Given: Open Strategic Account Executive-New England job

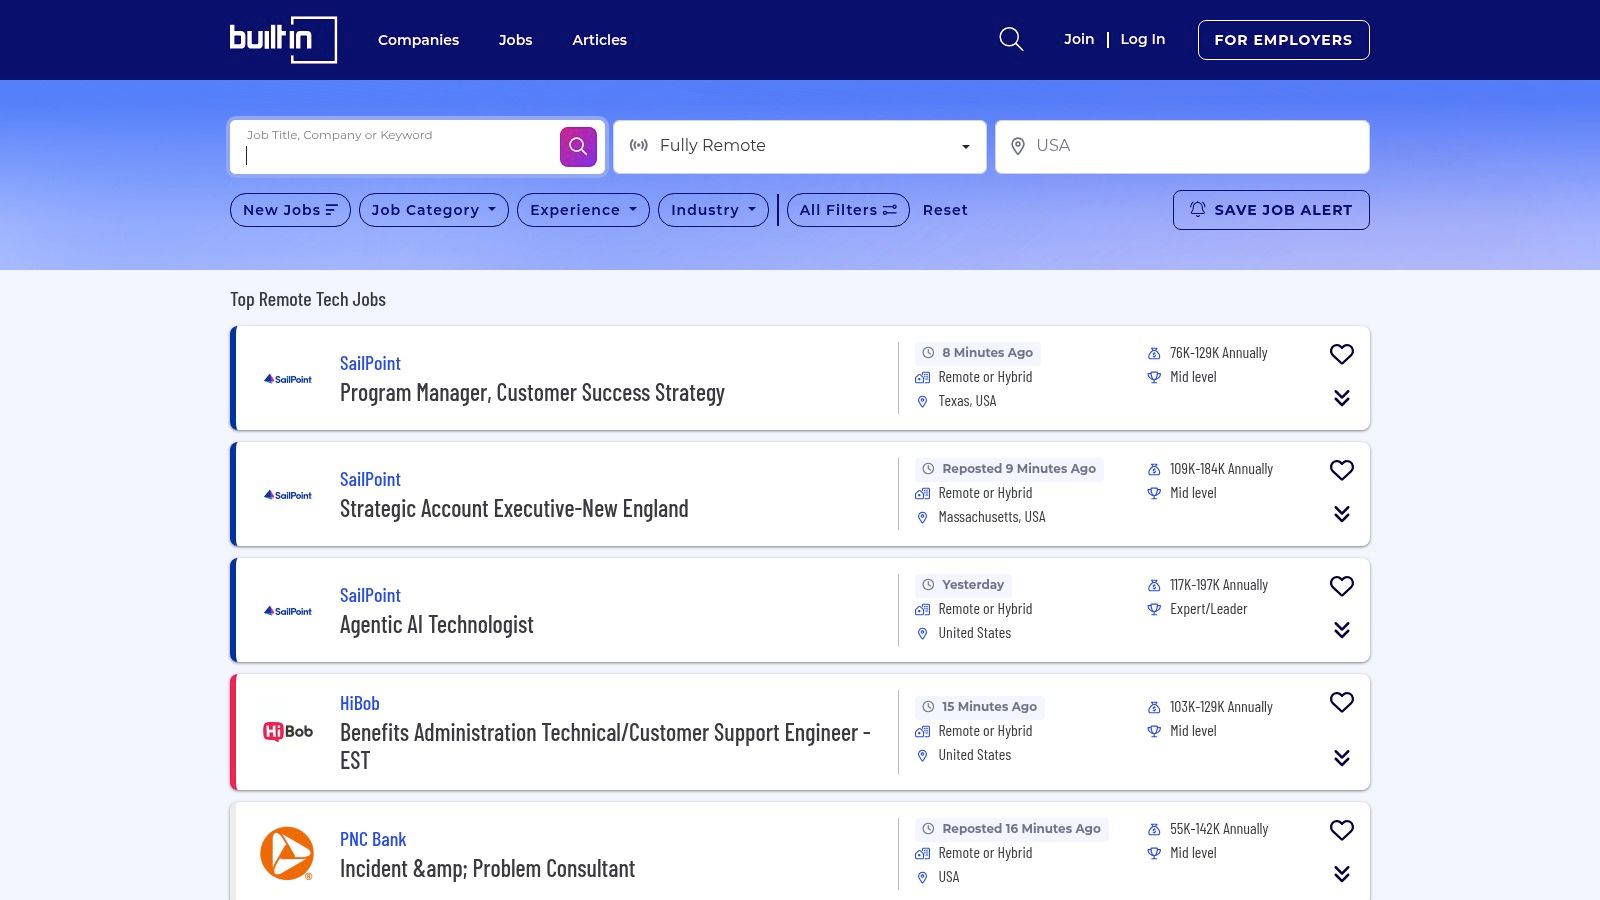Looking at the screenshot, I should (514, 509).
